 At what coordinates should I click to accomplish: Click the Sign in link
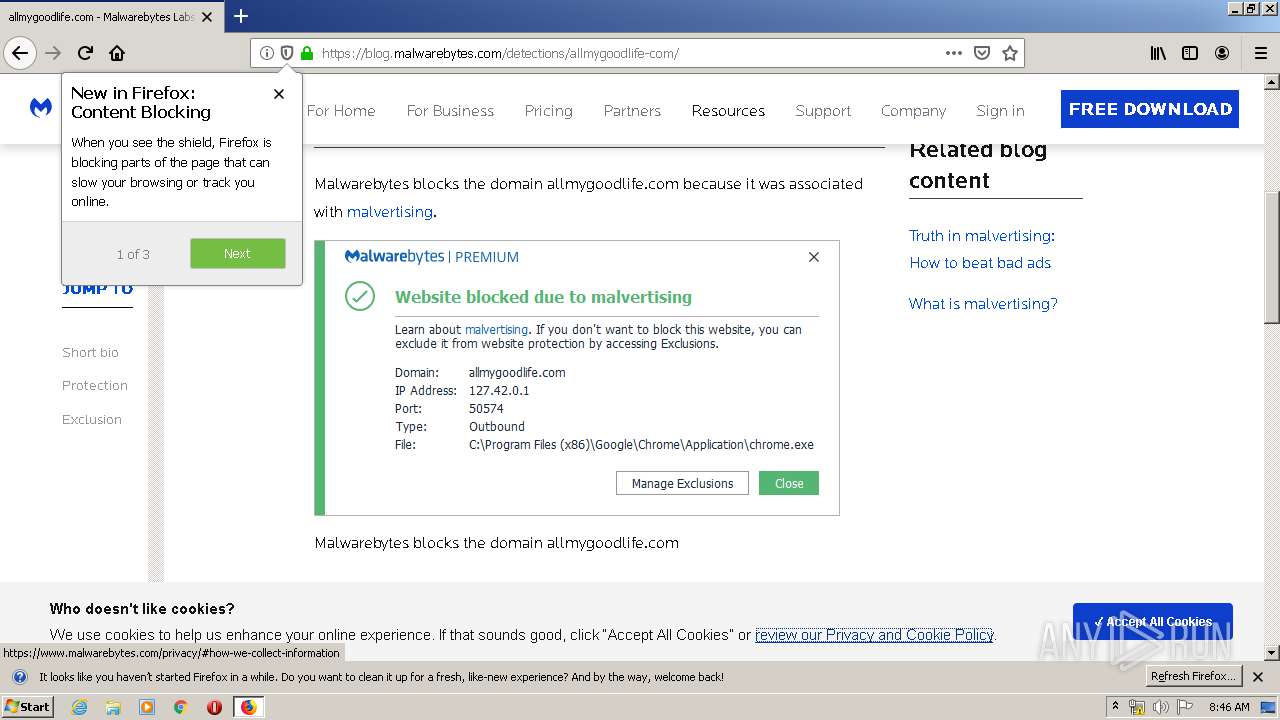[1000, 111]
